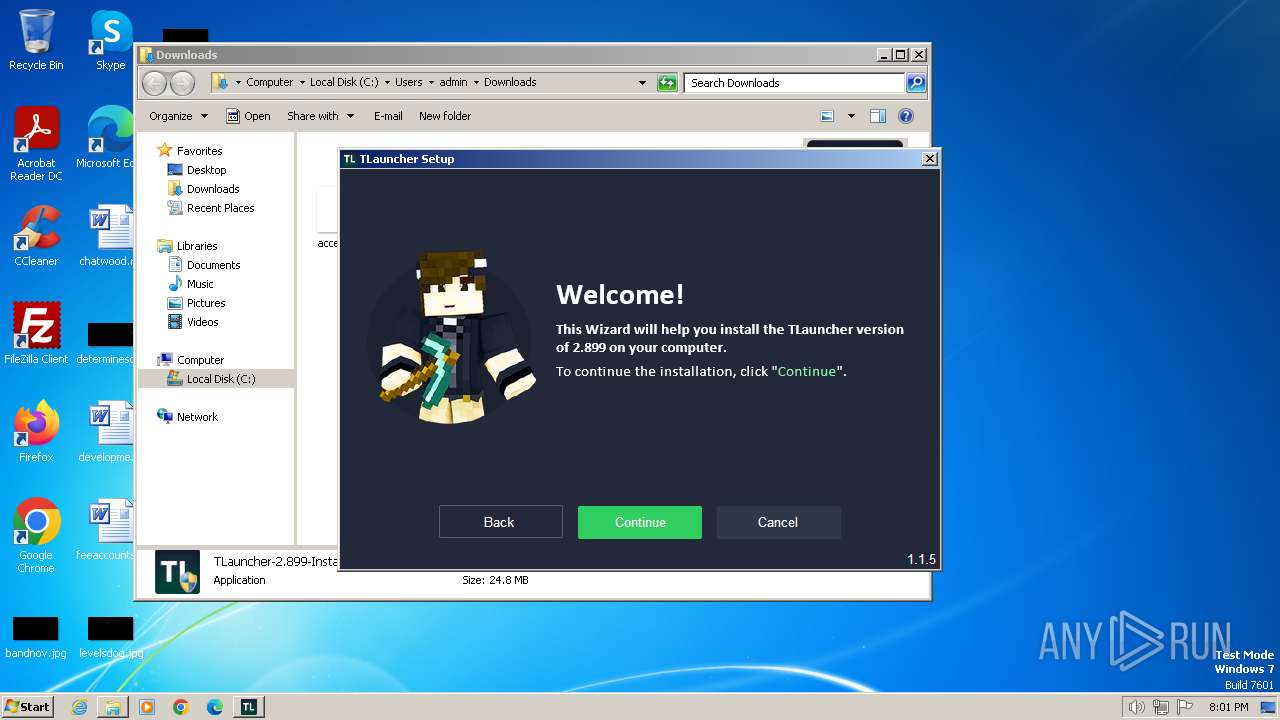Open CCleaner desktop shortcut

coord(36,236)
